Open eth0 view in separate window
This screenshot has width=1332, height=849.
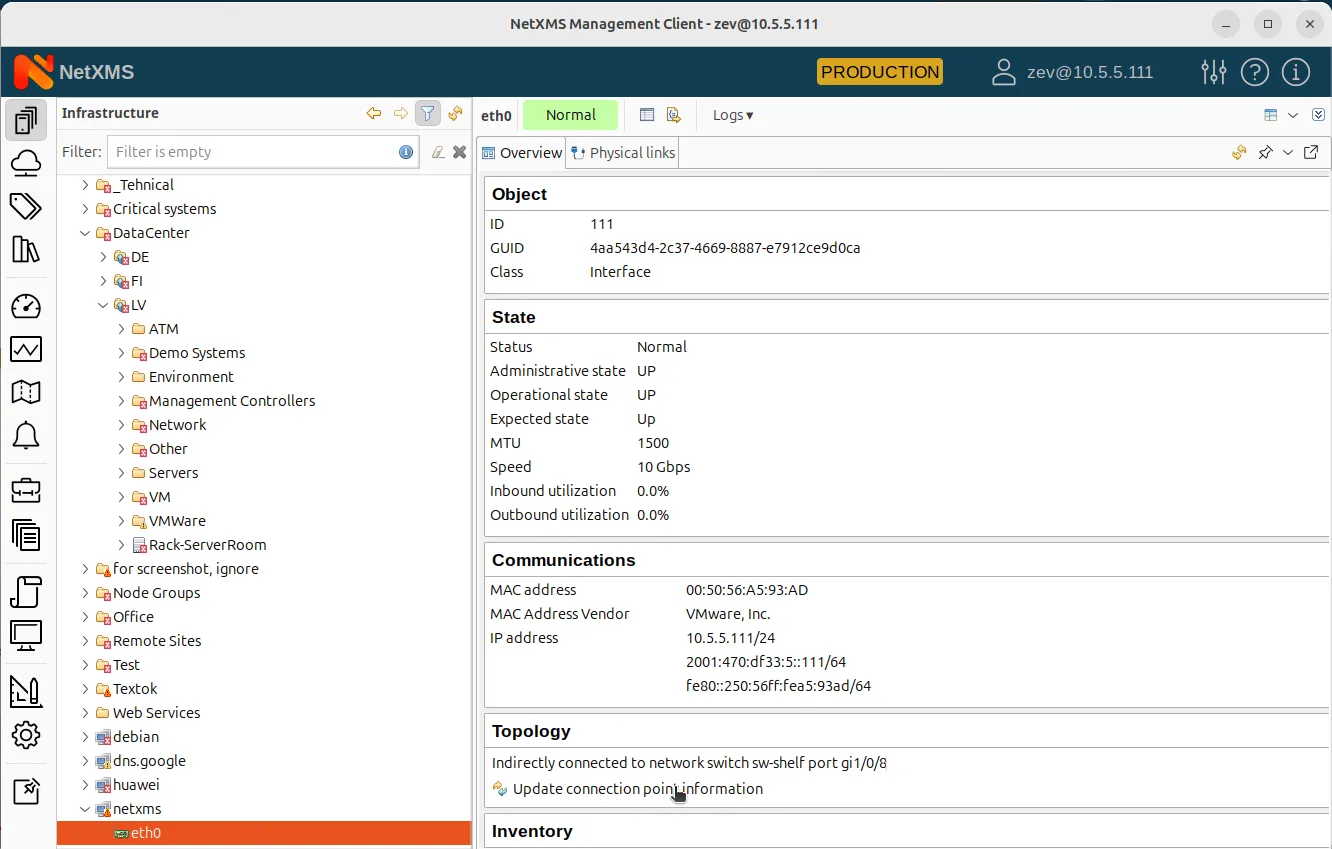pyautogui.click(x=1312, y=152)
